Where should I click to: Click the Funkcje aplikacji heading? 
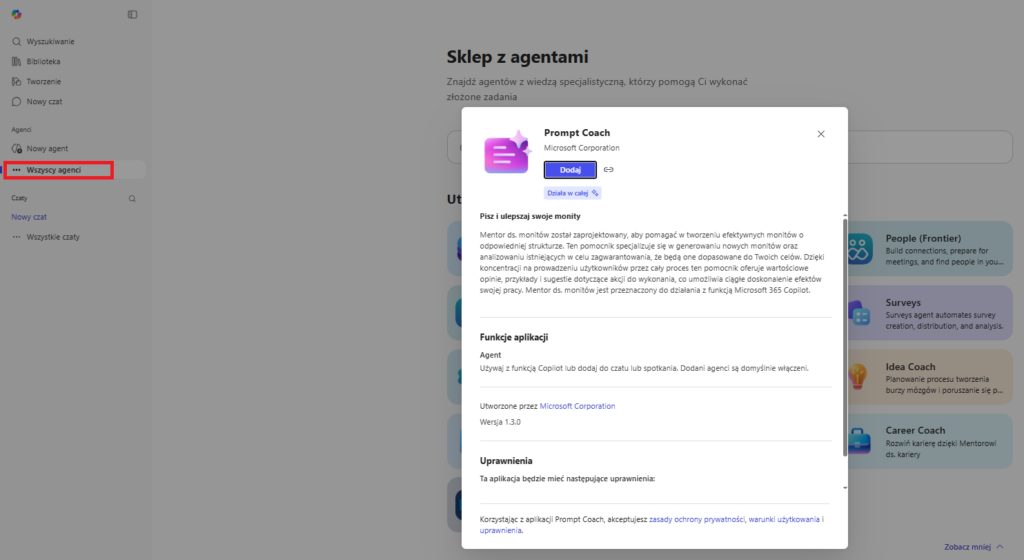(x=514, y=337)
